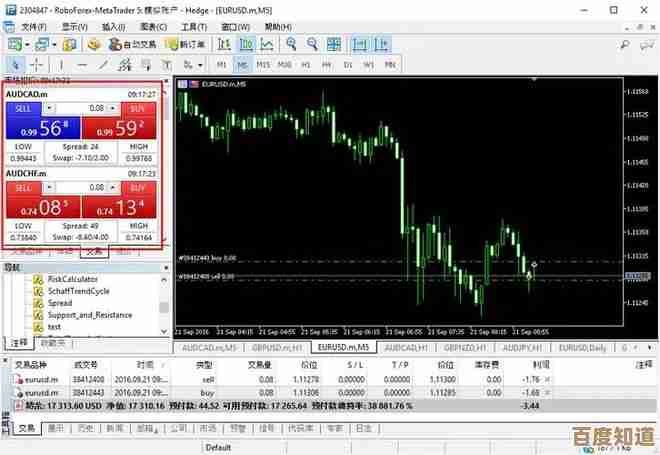The height and width of the screenshot is (455, 660).
Task: Switch to the GBPUSD.m,H1 chart tab
Action: coord(277,347)
